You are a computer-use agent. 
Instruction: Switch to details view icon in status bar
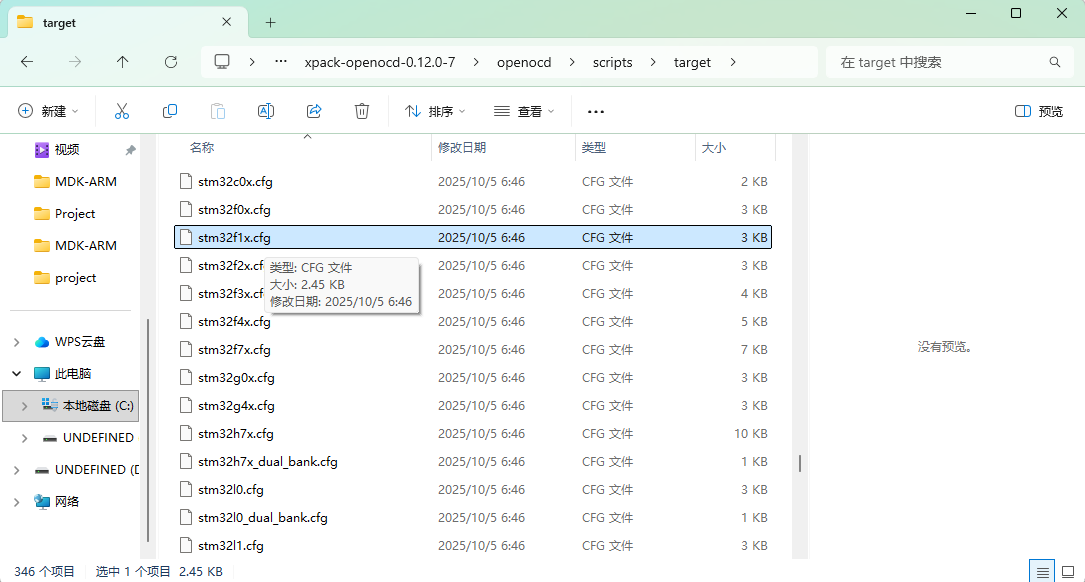[1042, 572]
